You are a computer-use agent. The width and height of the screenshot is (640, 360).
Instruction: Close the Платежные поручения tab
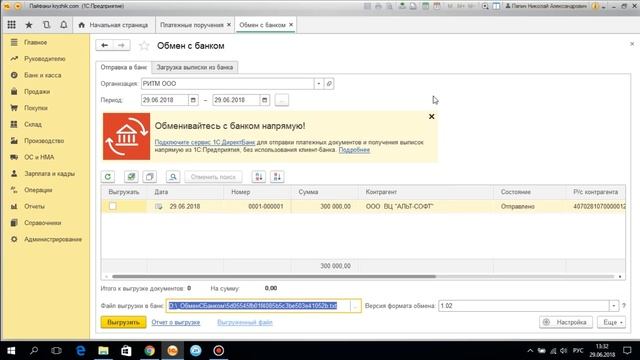click(x=229, y=24)
